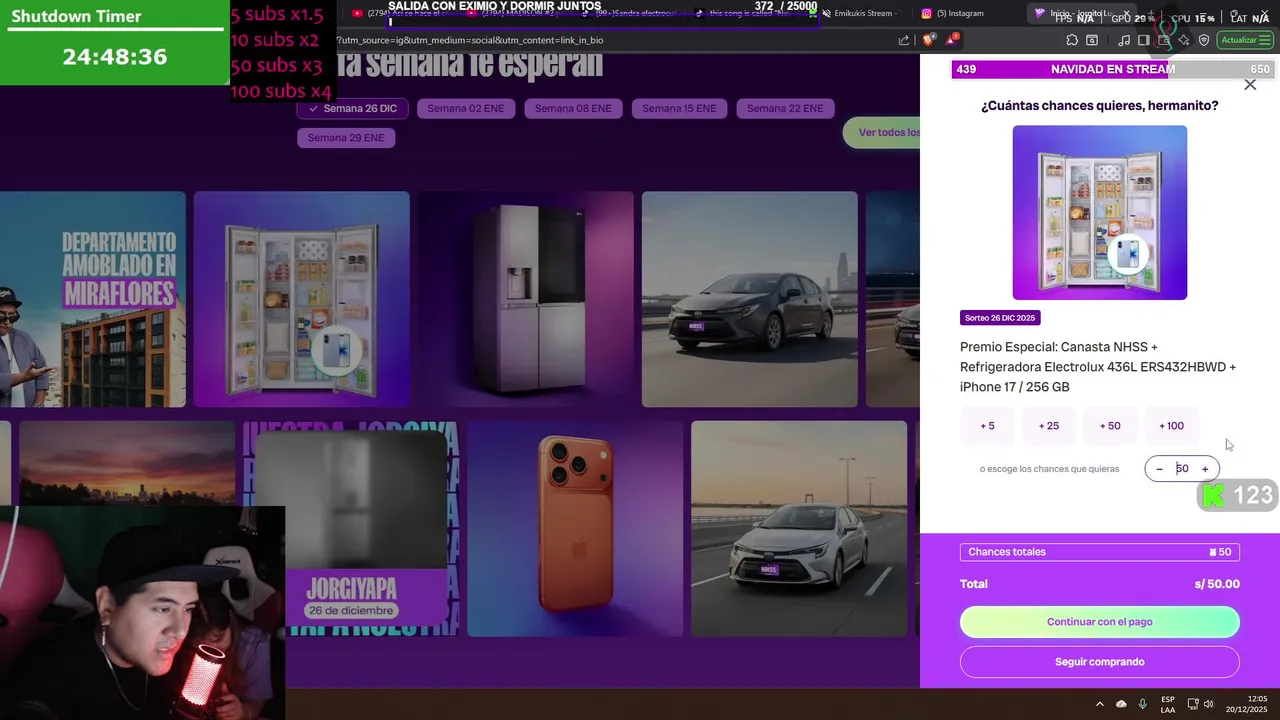Click Seguir comprando button

(1100, 662)
